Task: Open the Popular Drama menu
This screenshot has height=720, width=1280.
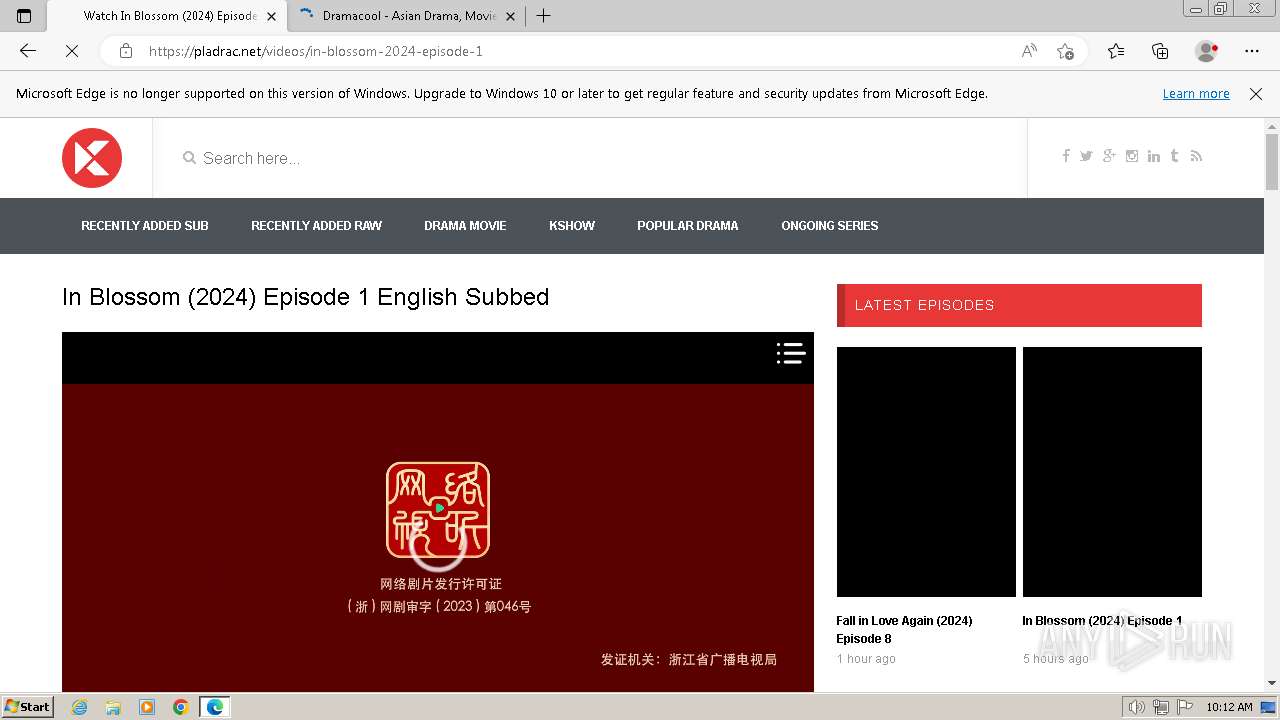Action: (688, 226)
